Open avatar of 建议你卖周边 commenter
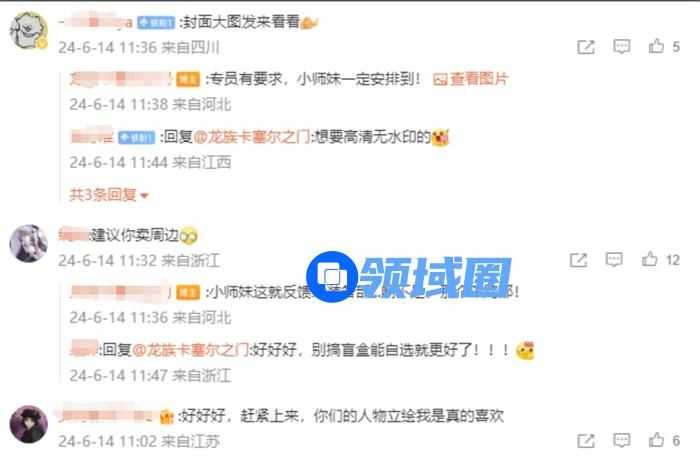This screenshot has height=456, width=700. click(x=28, y=243)
